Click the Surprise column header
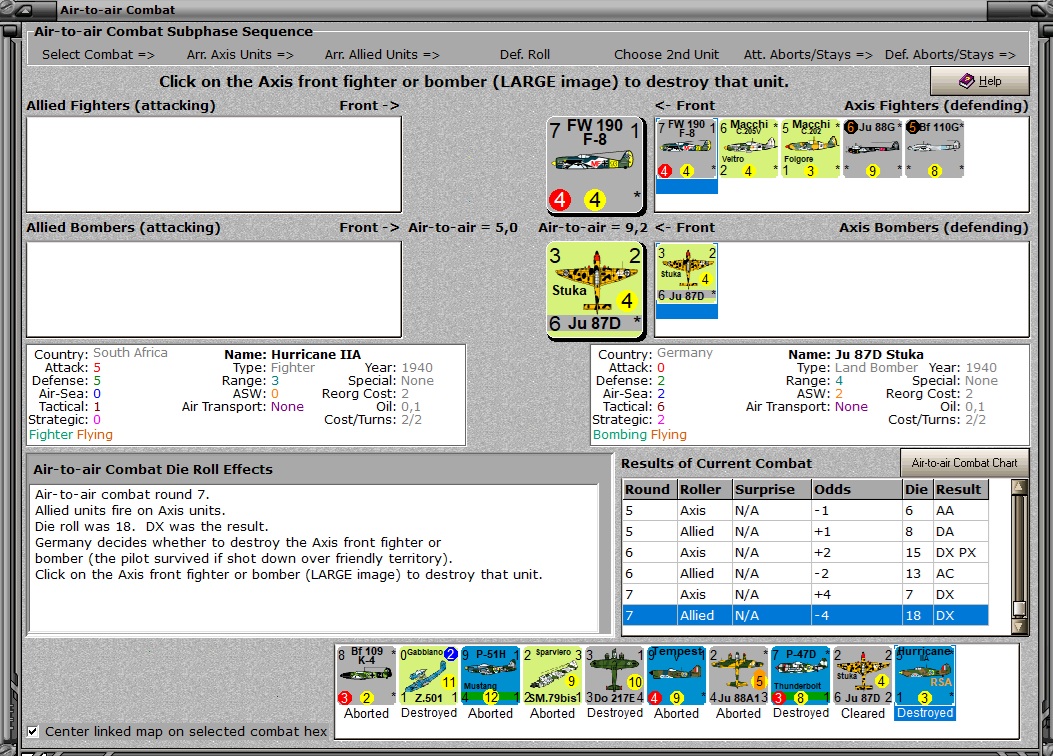This screenshot has width=1053, height=756. click(772, 489)
